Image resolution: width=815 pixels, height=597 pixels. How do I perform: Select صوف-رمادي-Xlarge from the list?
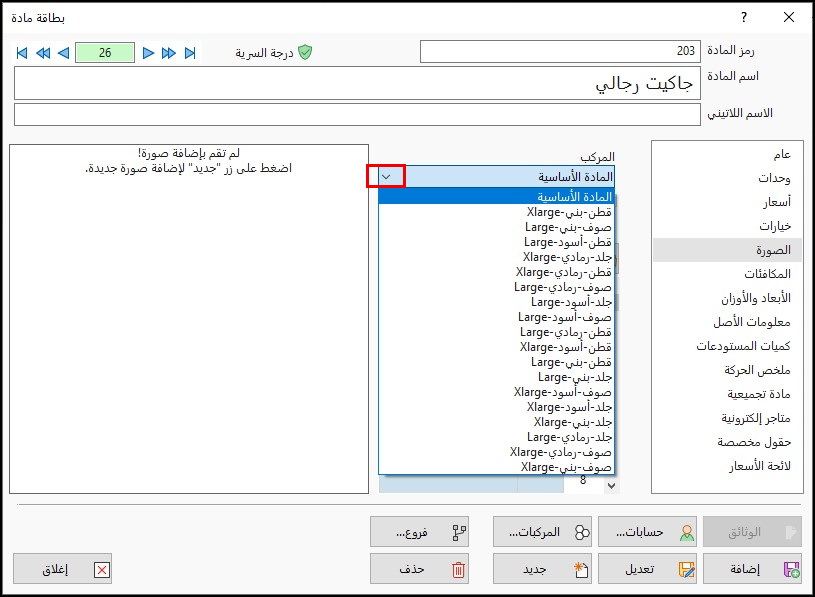(x=496, y=453)
